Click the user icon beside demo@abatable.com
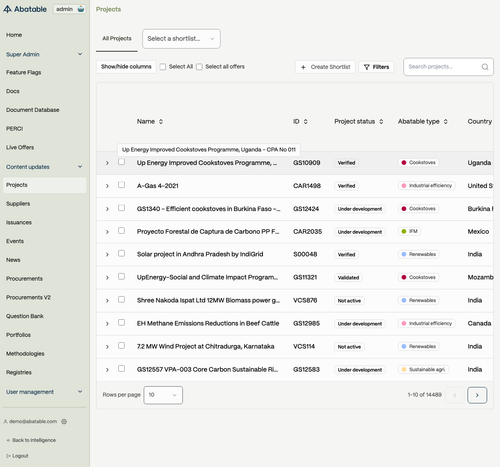The image size is (500, 467). 5,422
